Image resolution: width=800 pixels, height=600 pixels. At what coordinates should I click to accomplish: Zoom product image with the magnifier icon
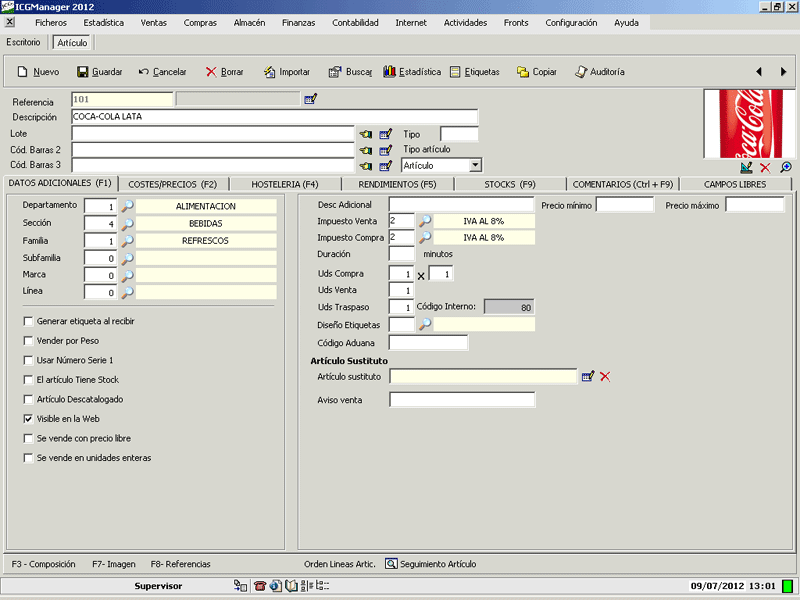coord(786,167)
